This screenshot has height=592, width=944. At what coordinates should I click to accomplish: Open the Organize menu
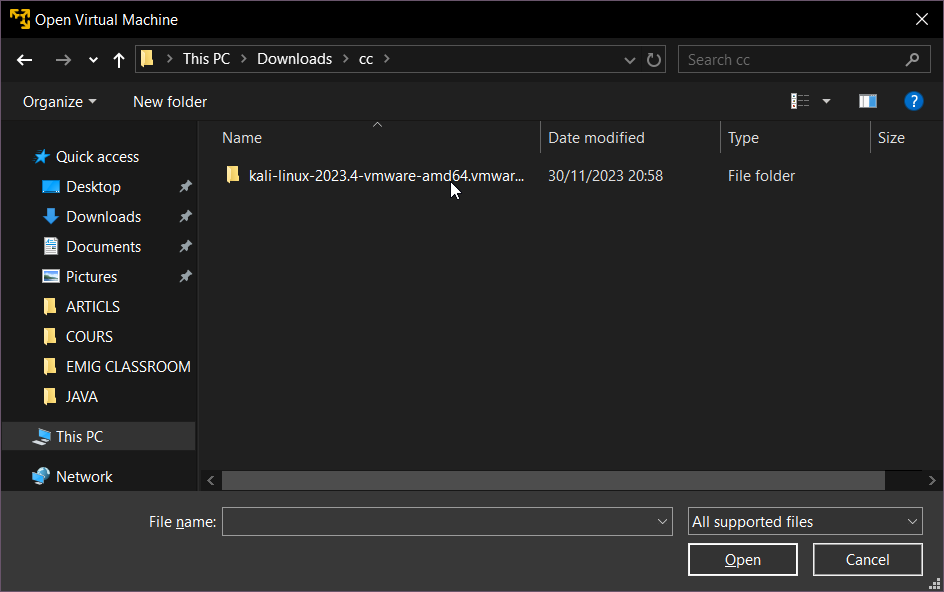click(x=59, y=102)
